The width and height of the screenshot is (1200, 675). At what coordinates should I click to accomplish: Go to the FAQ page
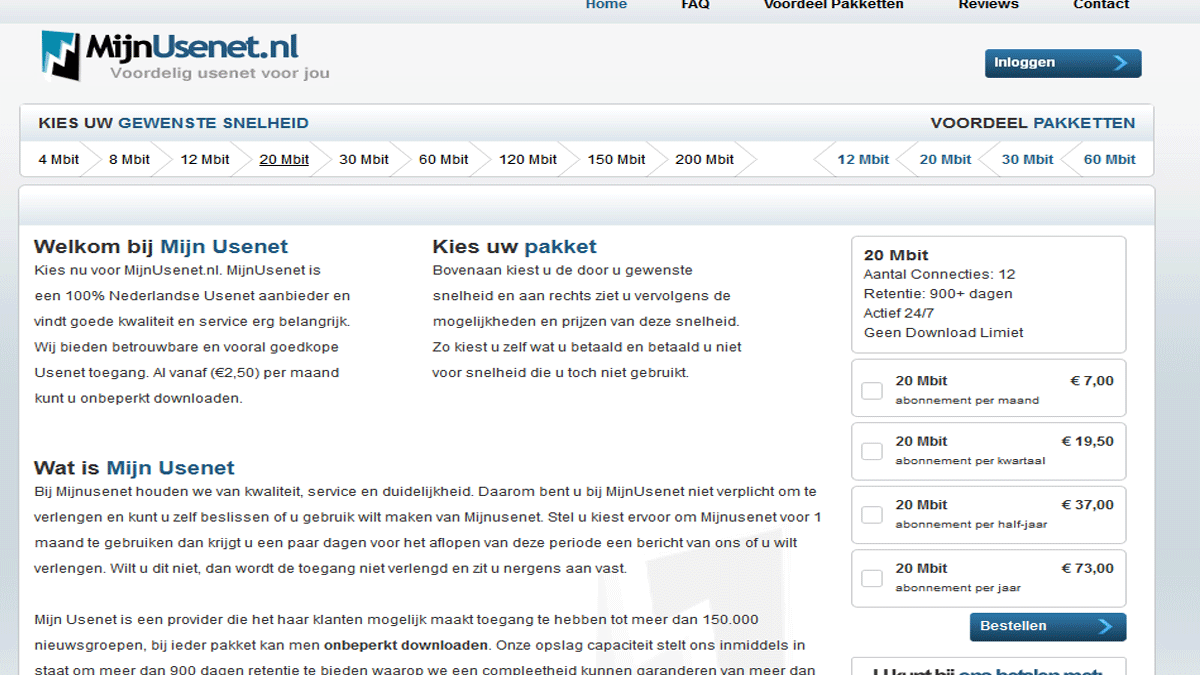pyautogui.click(x=695, y=5)
